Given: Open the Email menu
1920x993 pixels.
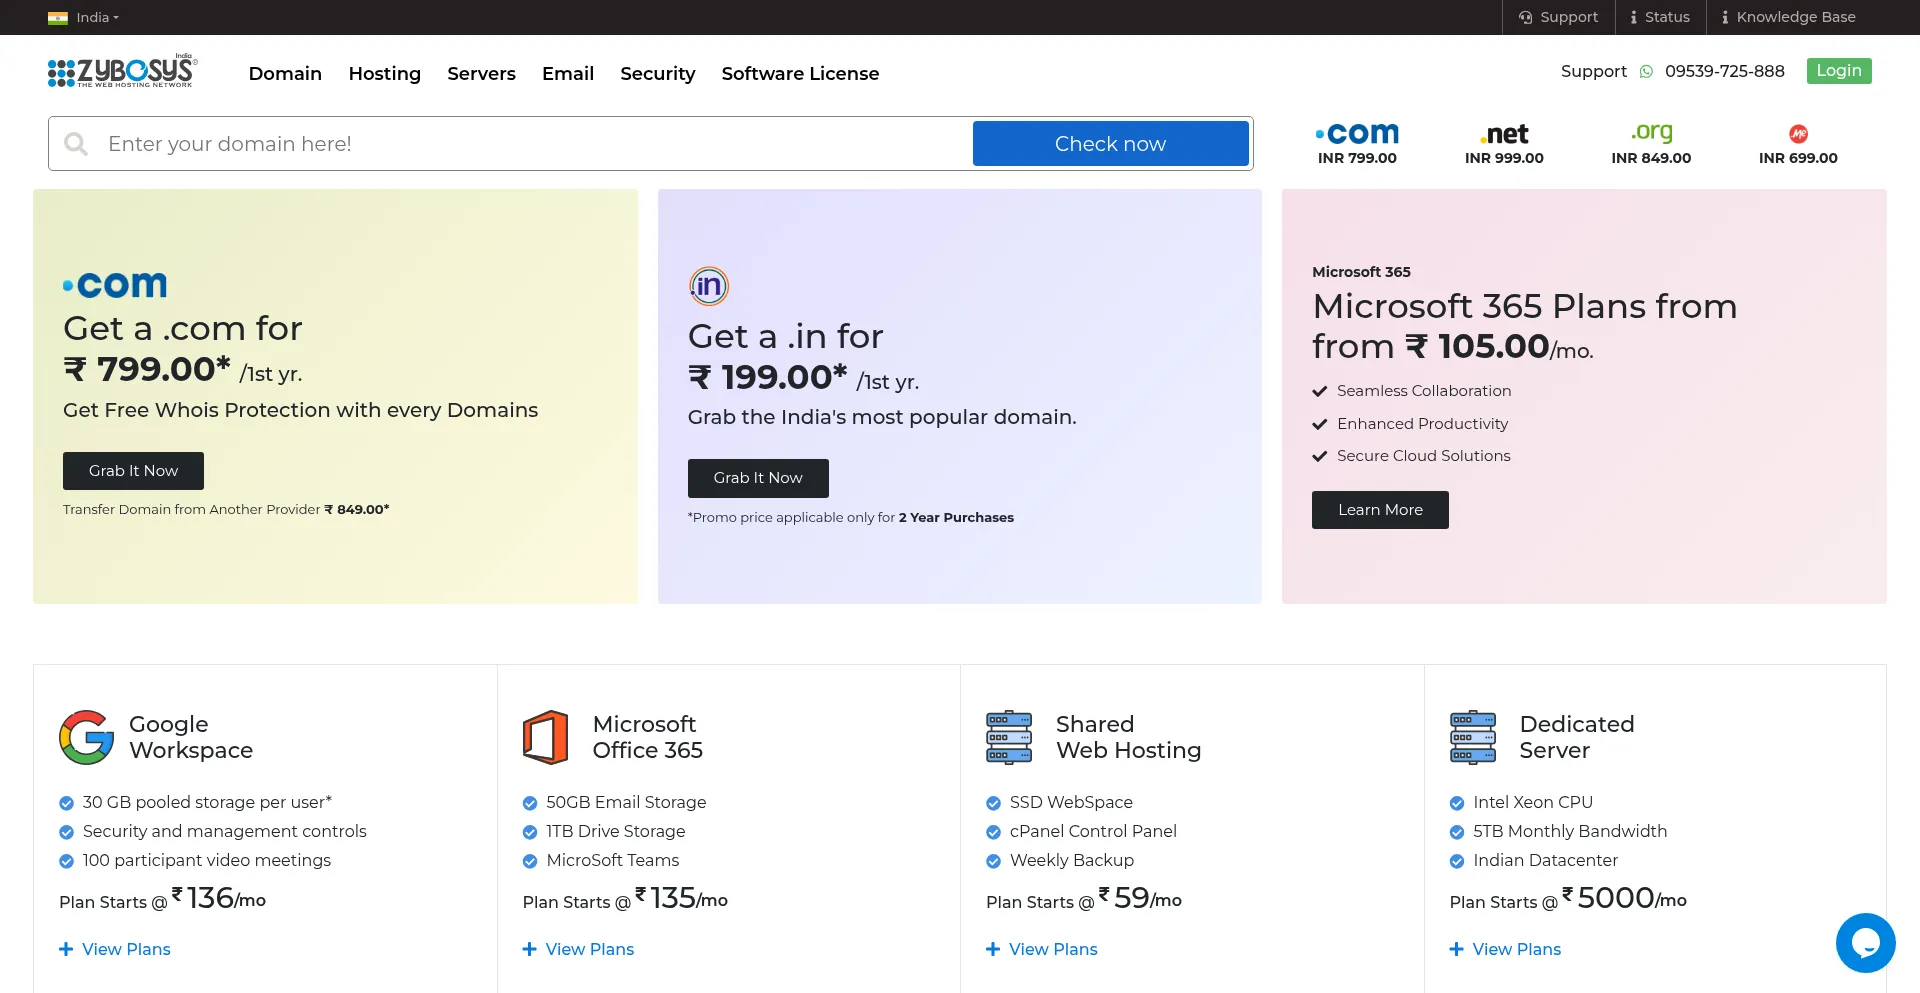Looking at the screenshot, I should click(x=568, y=73).
